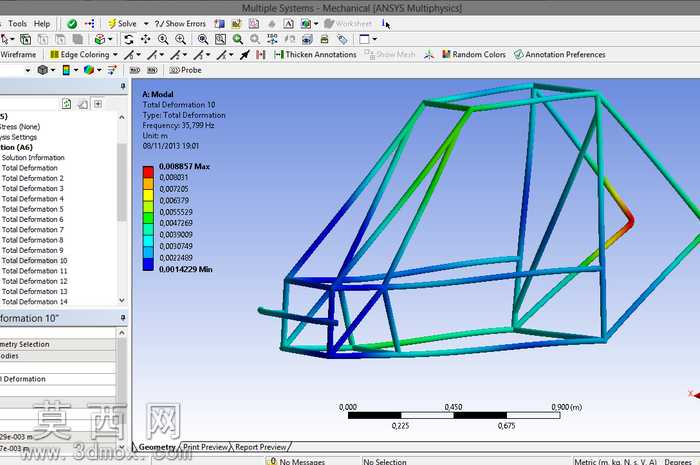The height and width of the screenshot is (465, 700).
Task: Click the selection filter dots icon
Action: coord(89,24)
